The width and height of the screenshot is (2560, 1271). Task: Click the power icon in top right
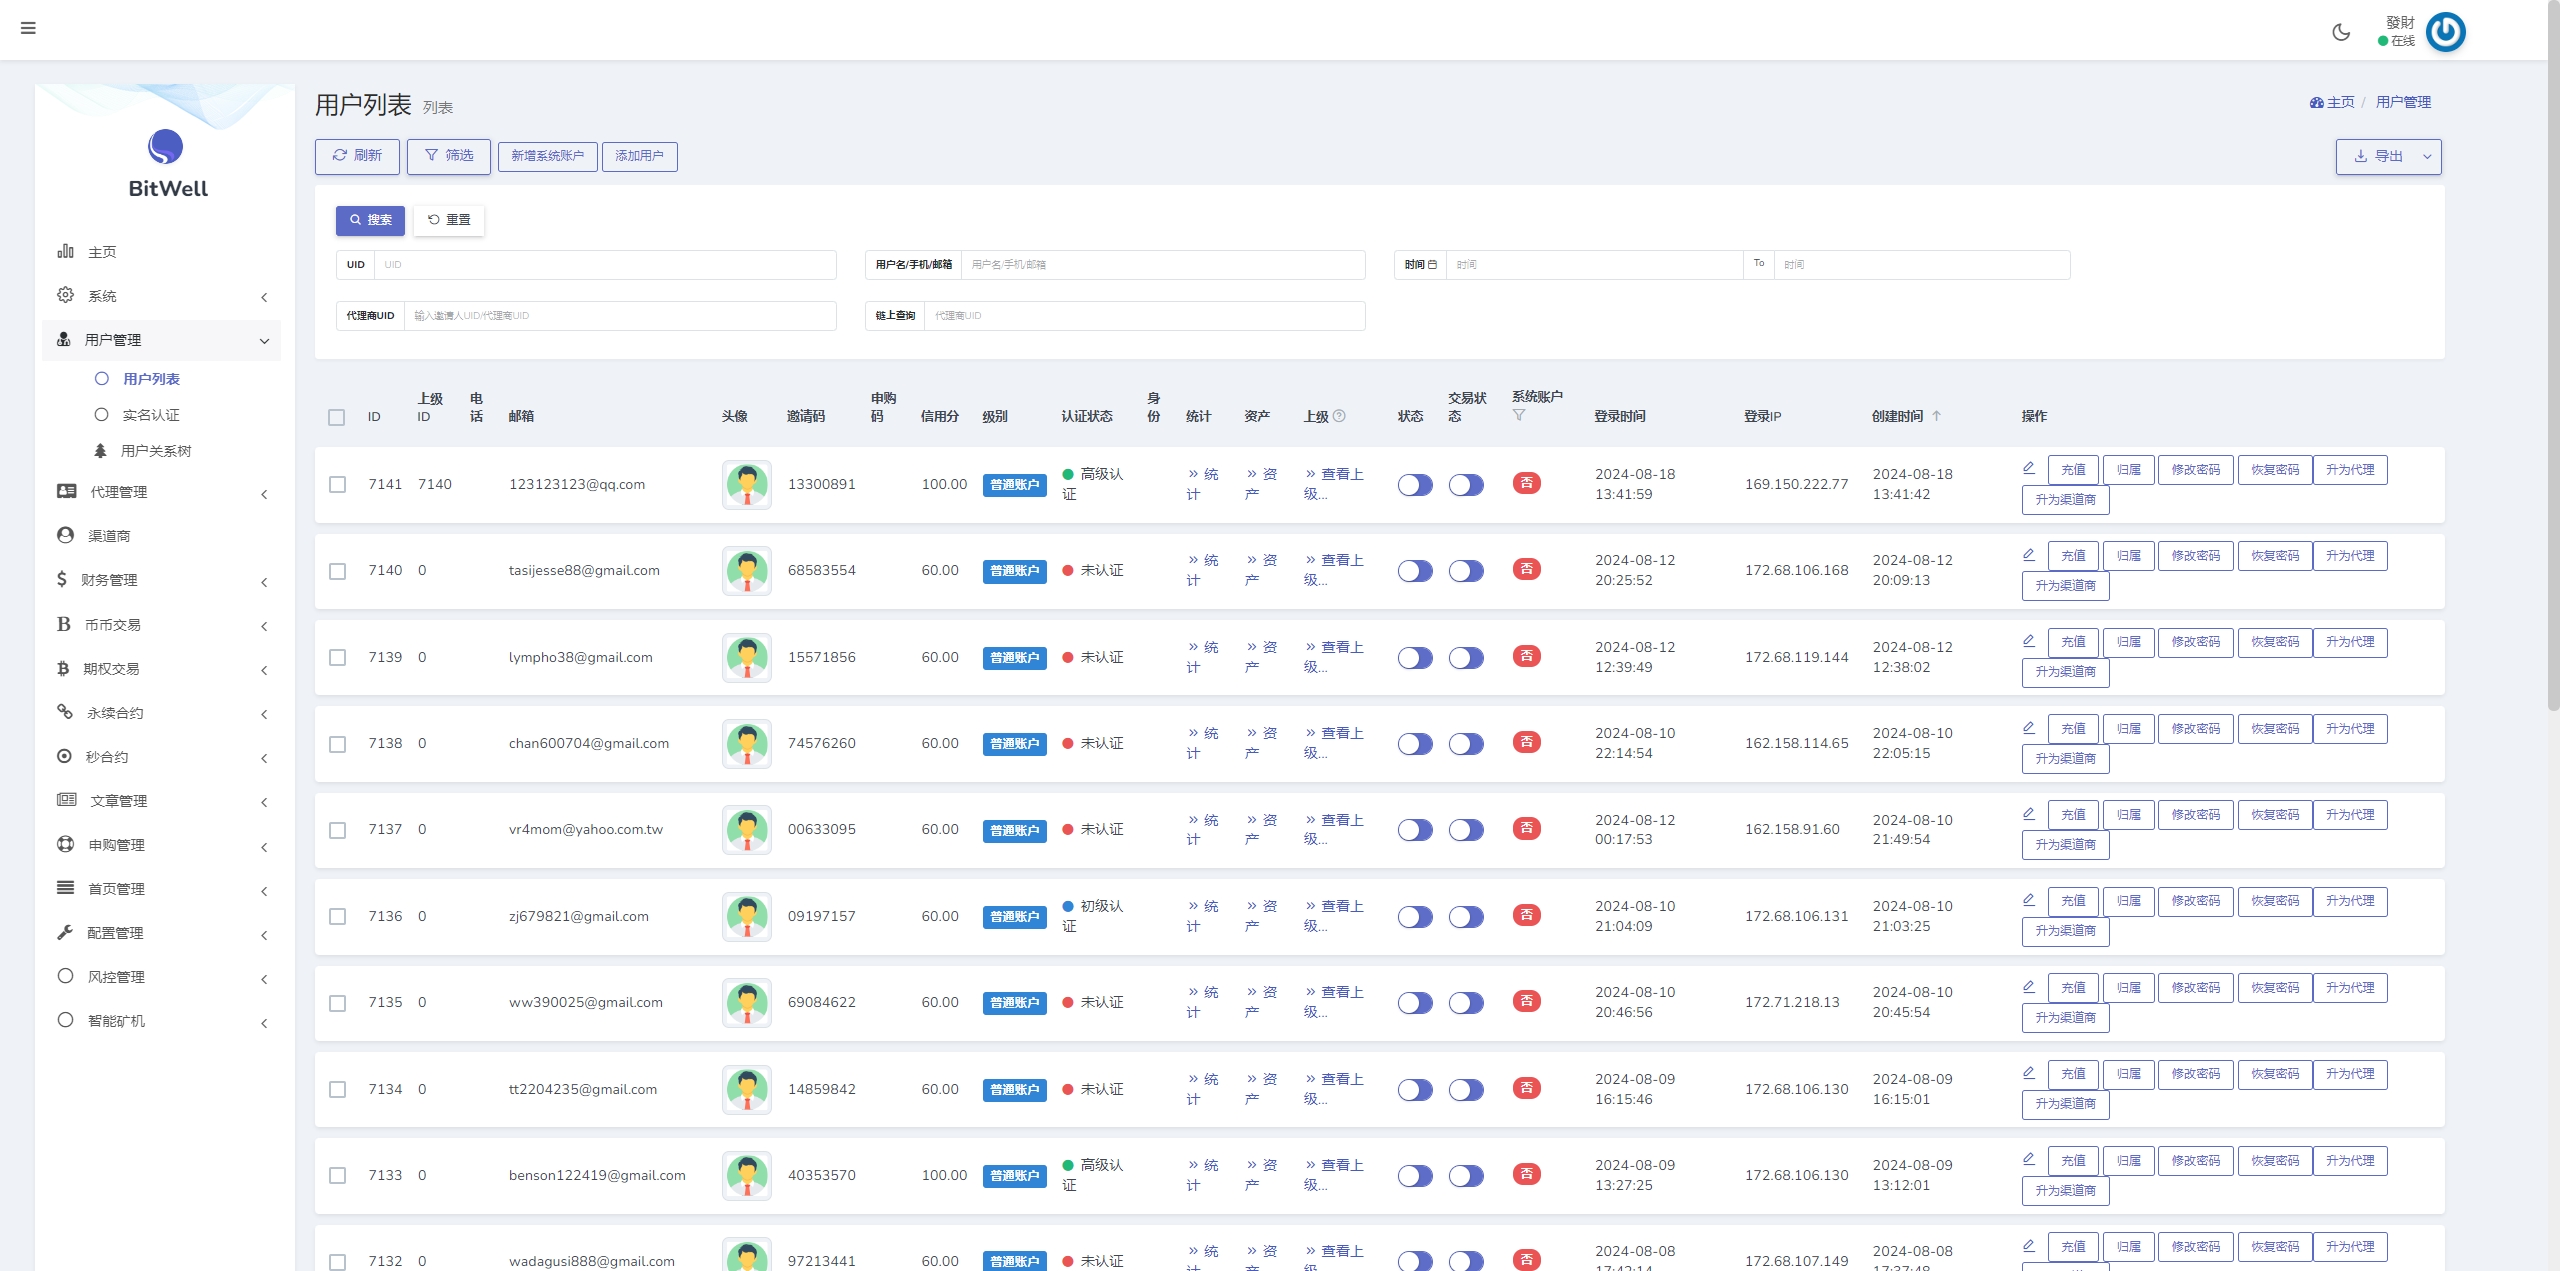(2447, 29)
